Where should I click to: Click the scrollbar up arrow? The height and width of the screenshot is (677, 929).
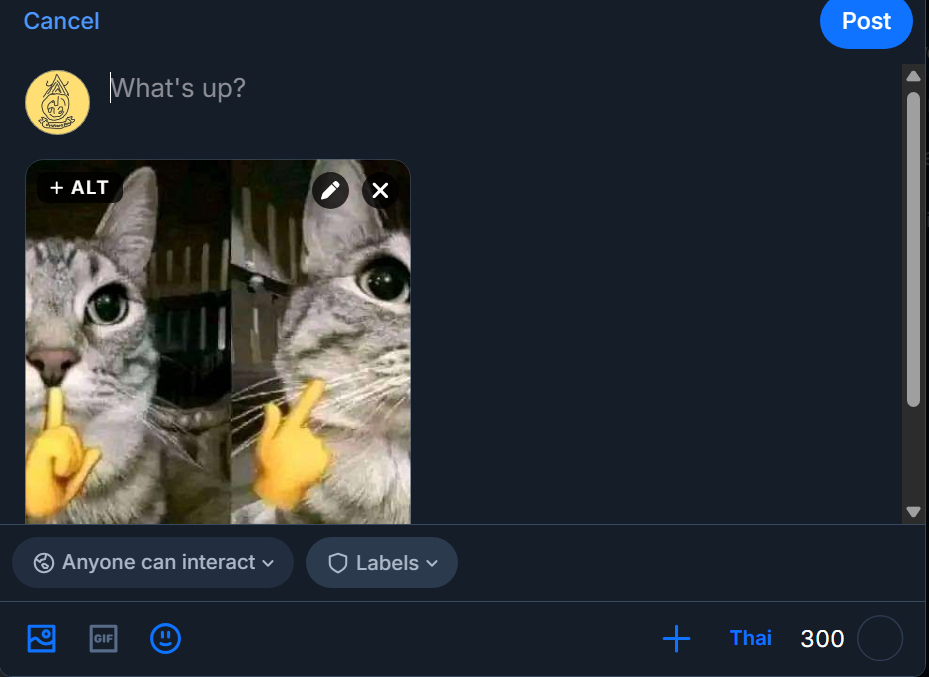913,76
